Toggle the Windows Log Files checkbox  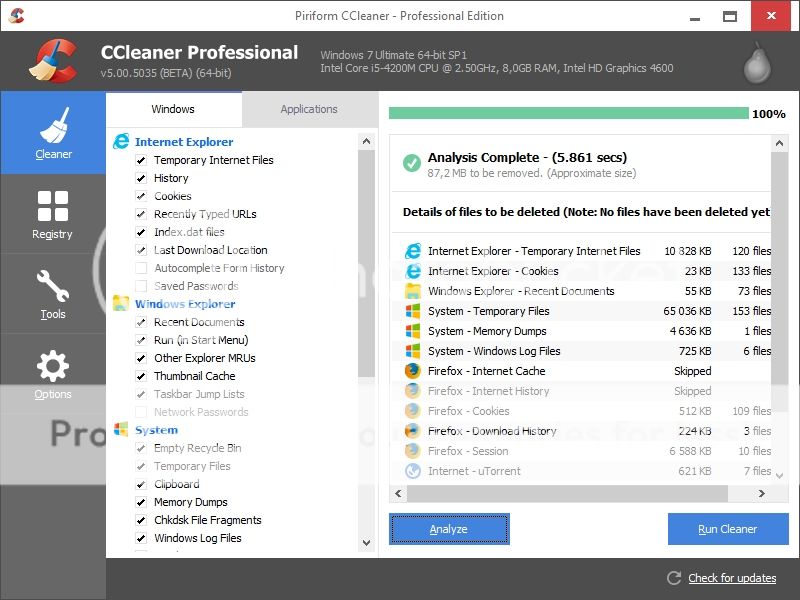141,538
